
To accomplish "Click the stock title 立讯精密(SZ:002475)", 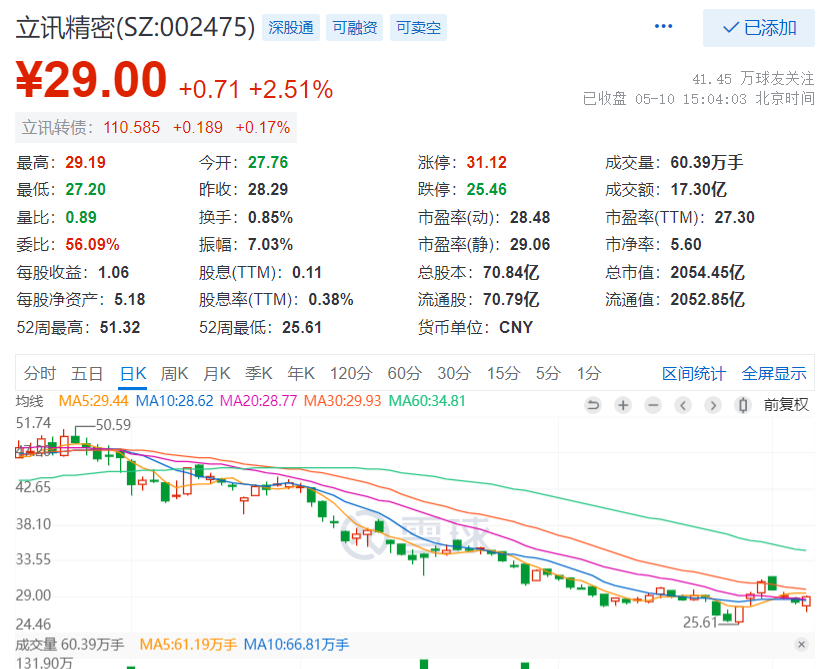I will tap(136, 27).
